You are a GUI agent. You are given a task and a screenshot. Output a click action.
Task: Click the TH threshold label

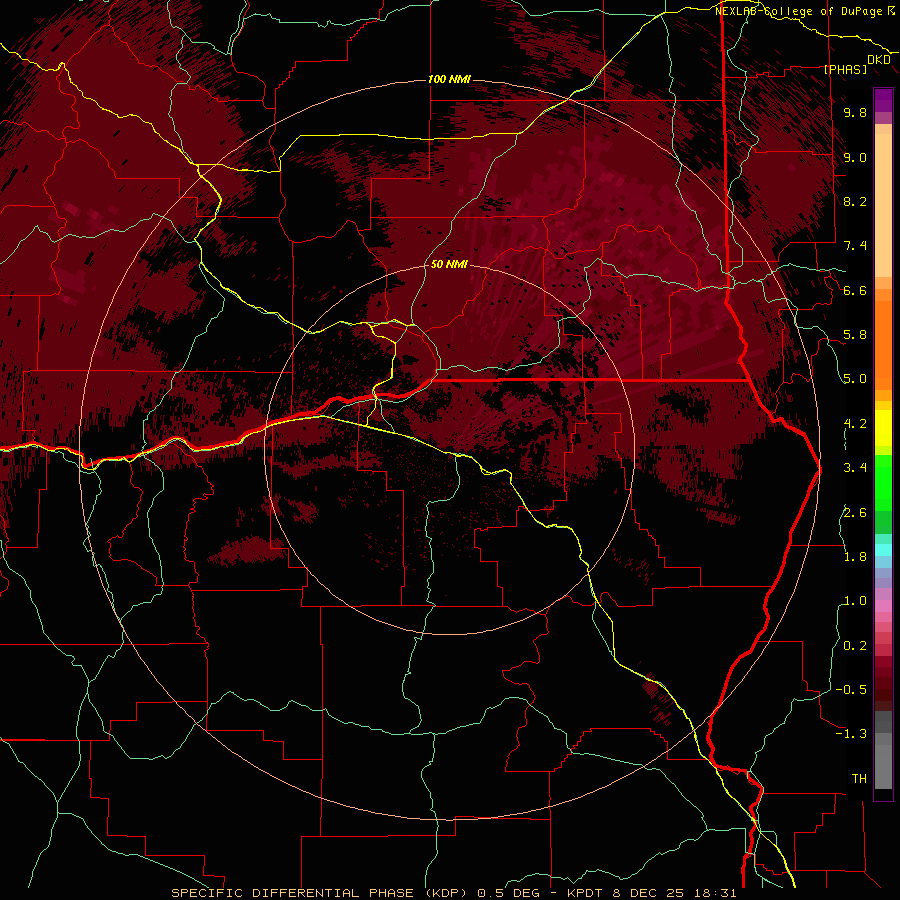tap(859, 779)
